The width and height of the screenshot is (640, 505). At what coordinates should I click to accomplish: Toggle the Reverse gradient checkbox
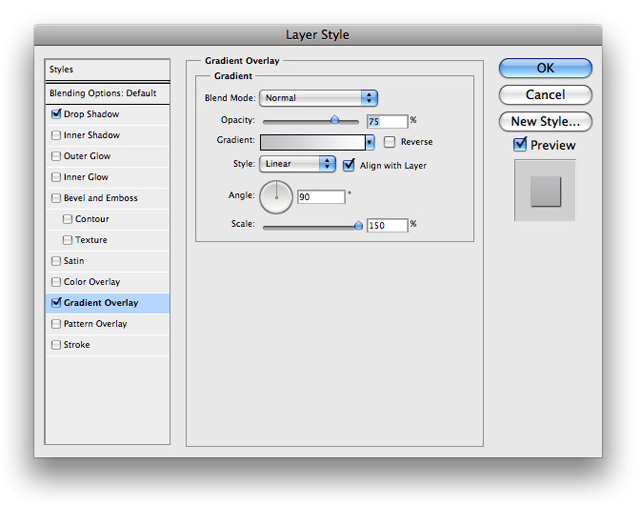coord(389,142)
